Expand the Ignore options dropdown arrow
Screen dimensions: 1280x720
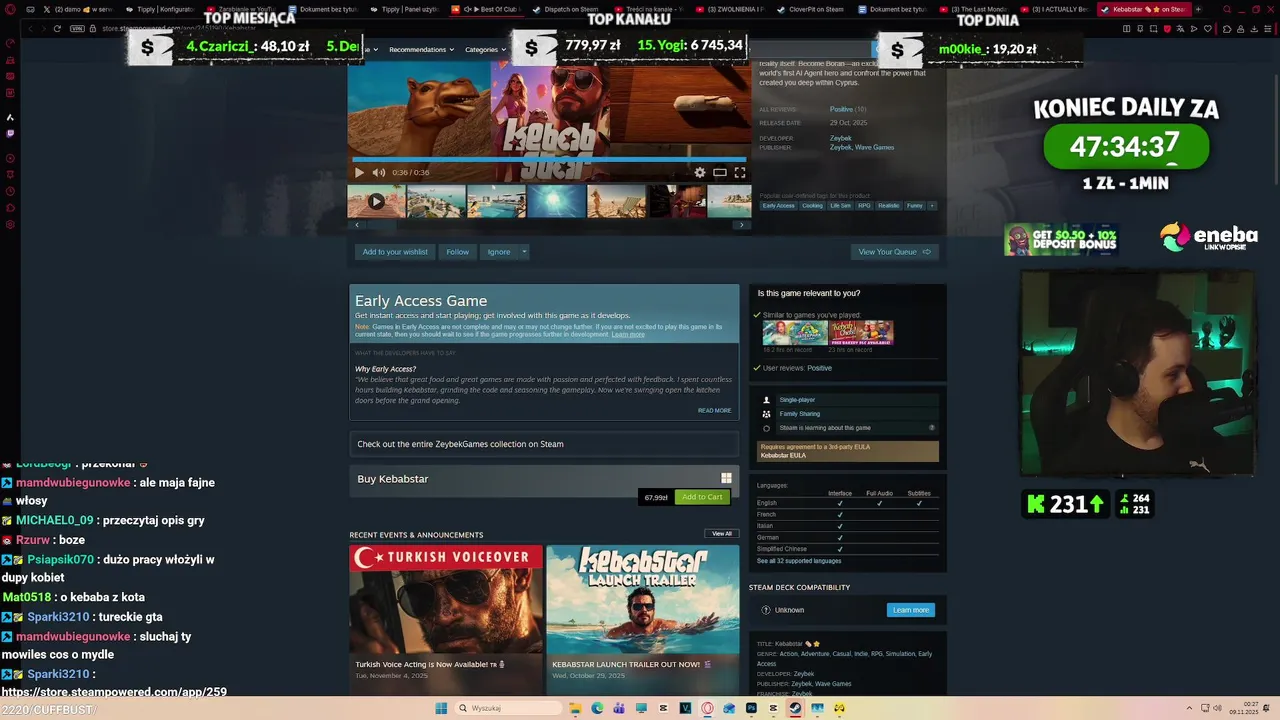[524, 252]
